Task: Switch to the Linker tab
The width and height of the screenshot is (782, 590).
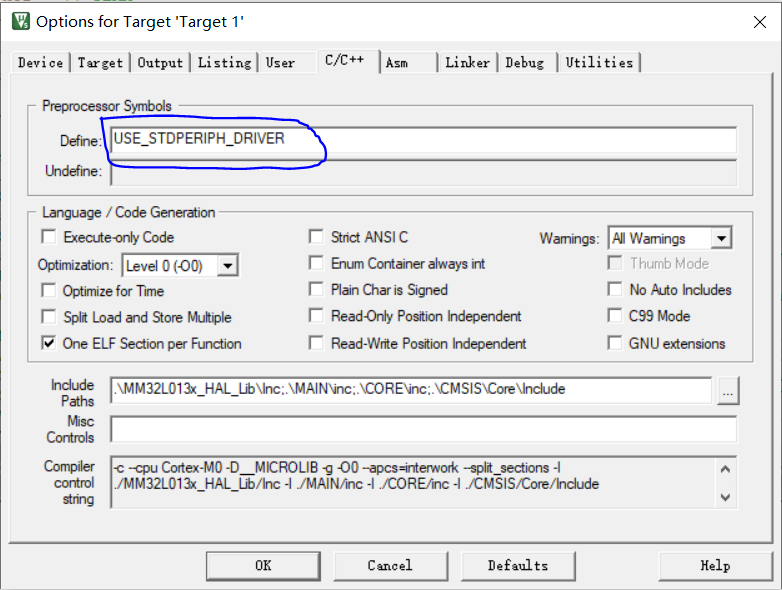Action: coord(467,62)
